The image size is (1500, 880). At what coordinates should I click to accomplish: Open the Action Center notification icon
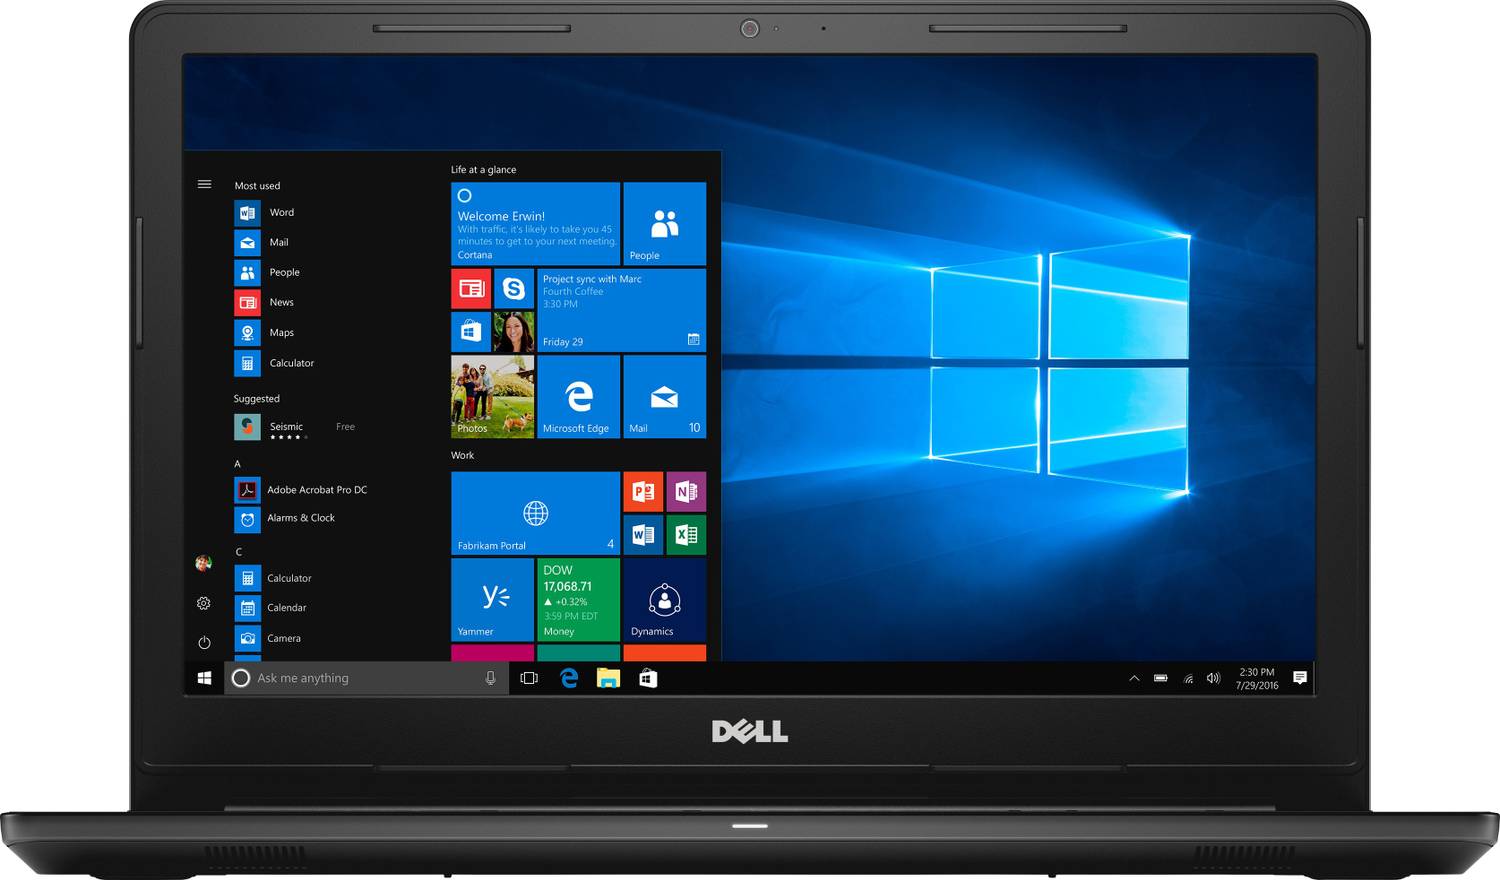click(x=1299, y=678)
